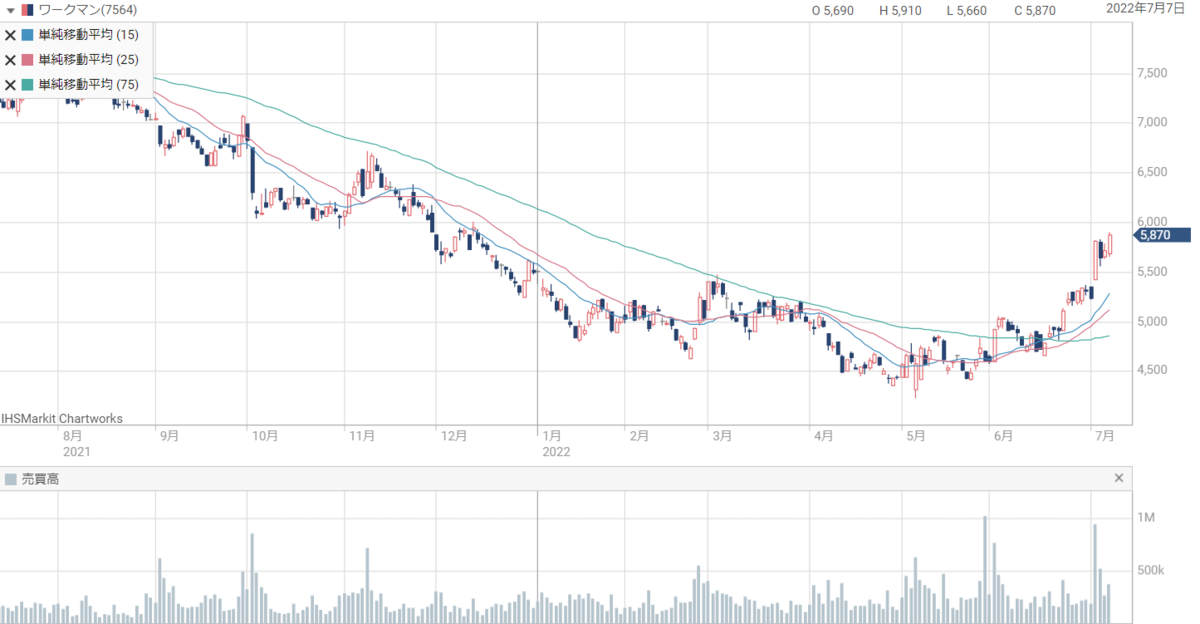The height and width of the screenshot is (624, 1200).
Task: Click the 8月 time axis label
Action: click(72, 436)
